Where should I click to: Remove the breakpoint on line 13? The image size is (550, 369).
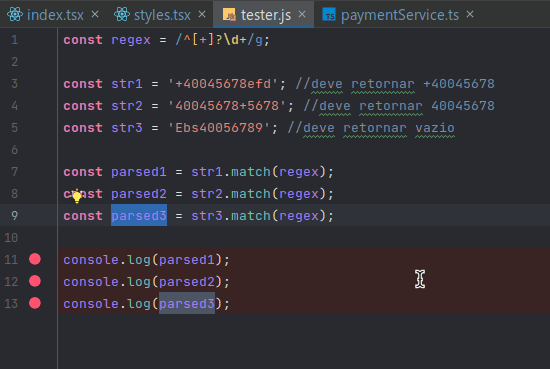click(x=35, y=303)
